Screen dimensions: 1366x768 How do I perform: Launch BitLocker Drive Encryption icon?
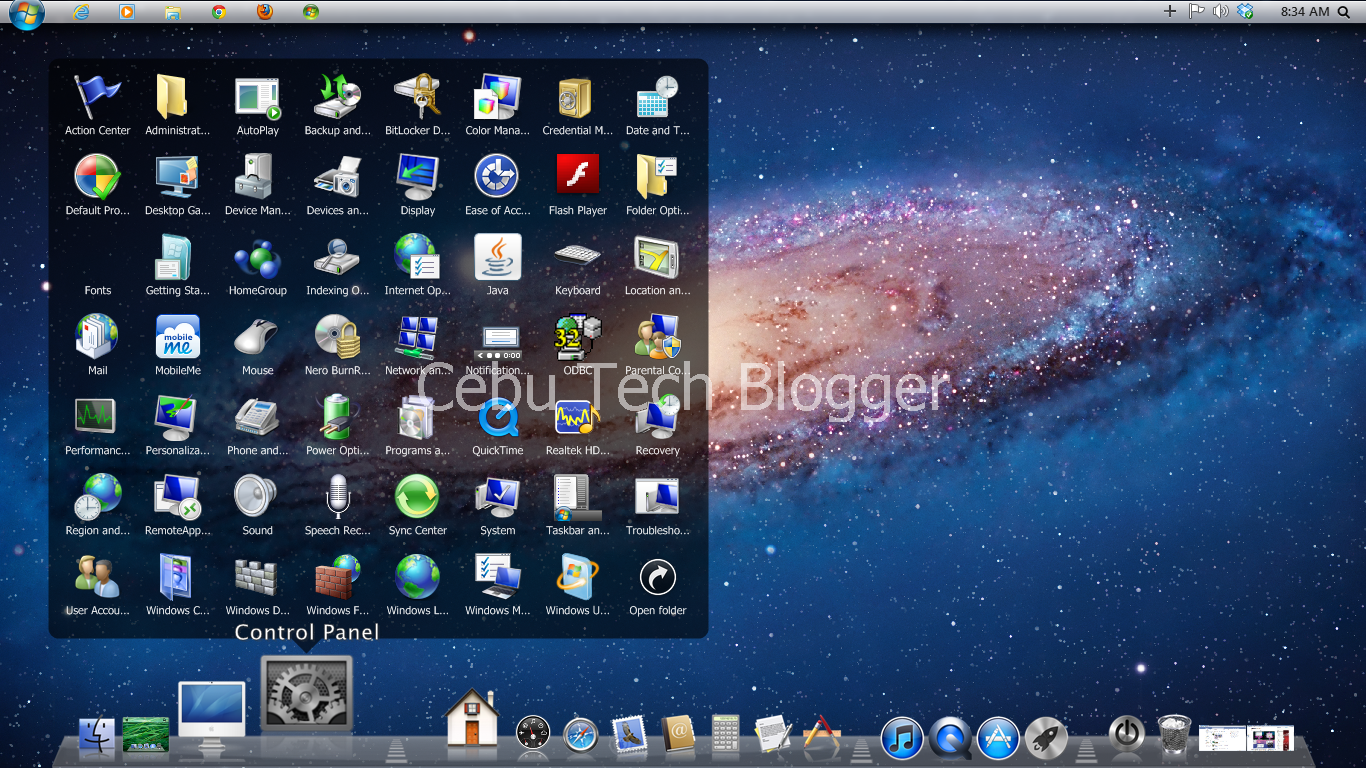418,97
